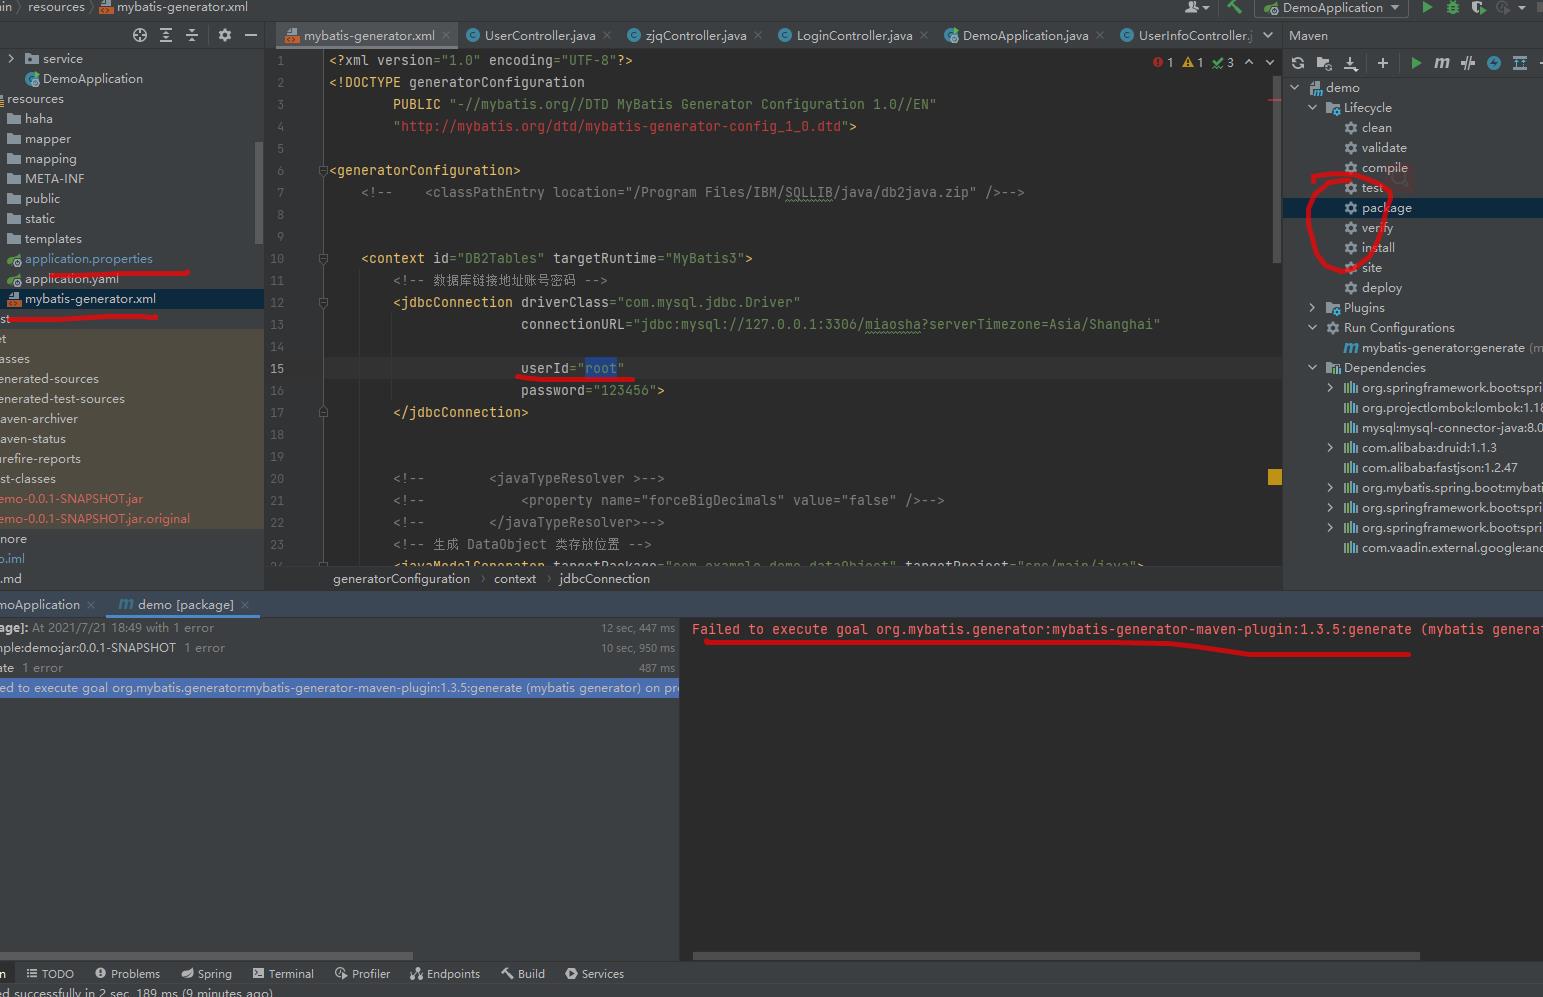Expand com.alibaba:druid:1.1.3 dependency

1330,448
